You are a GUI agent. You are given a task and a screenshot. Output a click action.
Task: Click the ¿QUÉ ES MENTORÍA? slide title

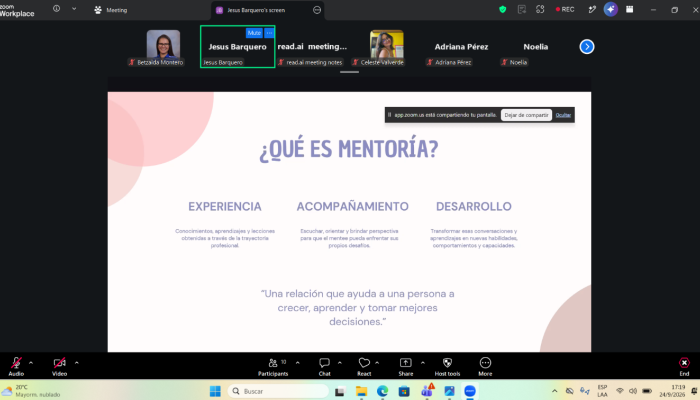349,149
